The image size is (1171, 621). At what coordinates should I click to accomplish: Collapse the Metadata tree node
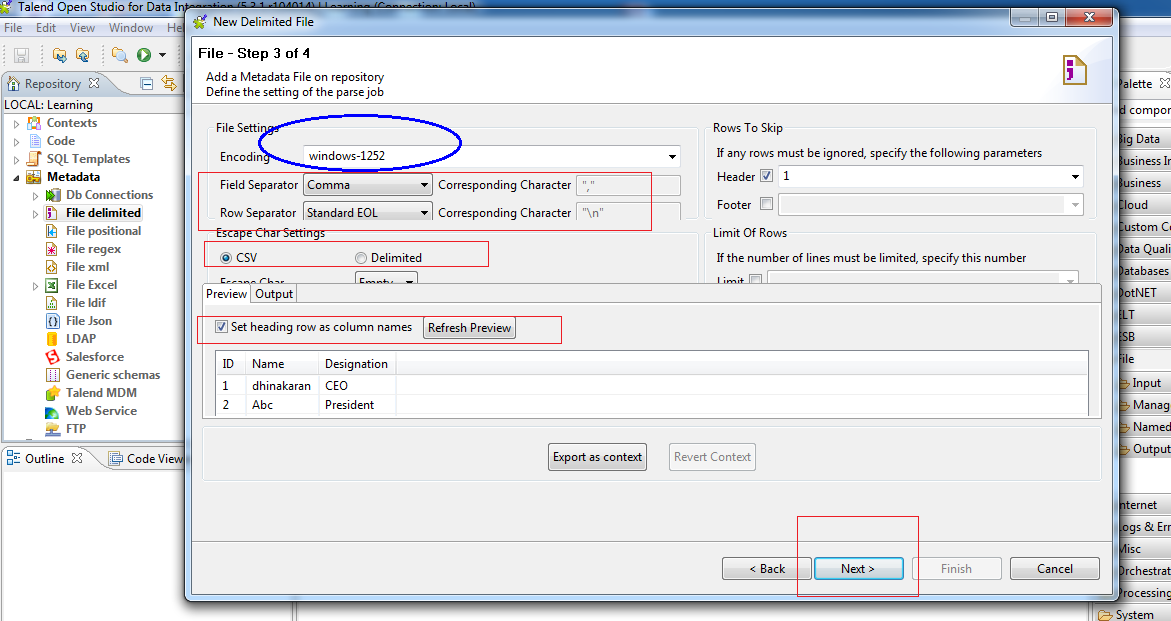[x=16, y=178]
